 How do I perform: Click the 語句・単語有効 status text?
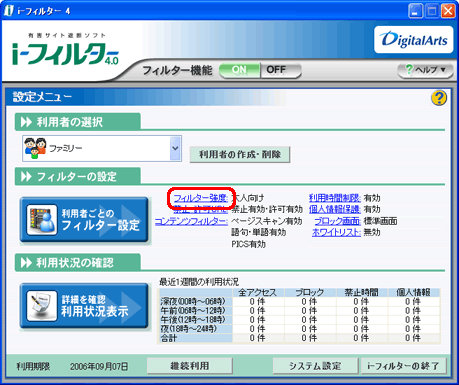coord(259,232)
